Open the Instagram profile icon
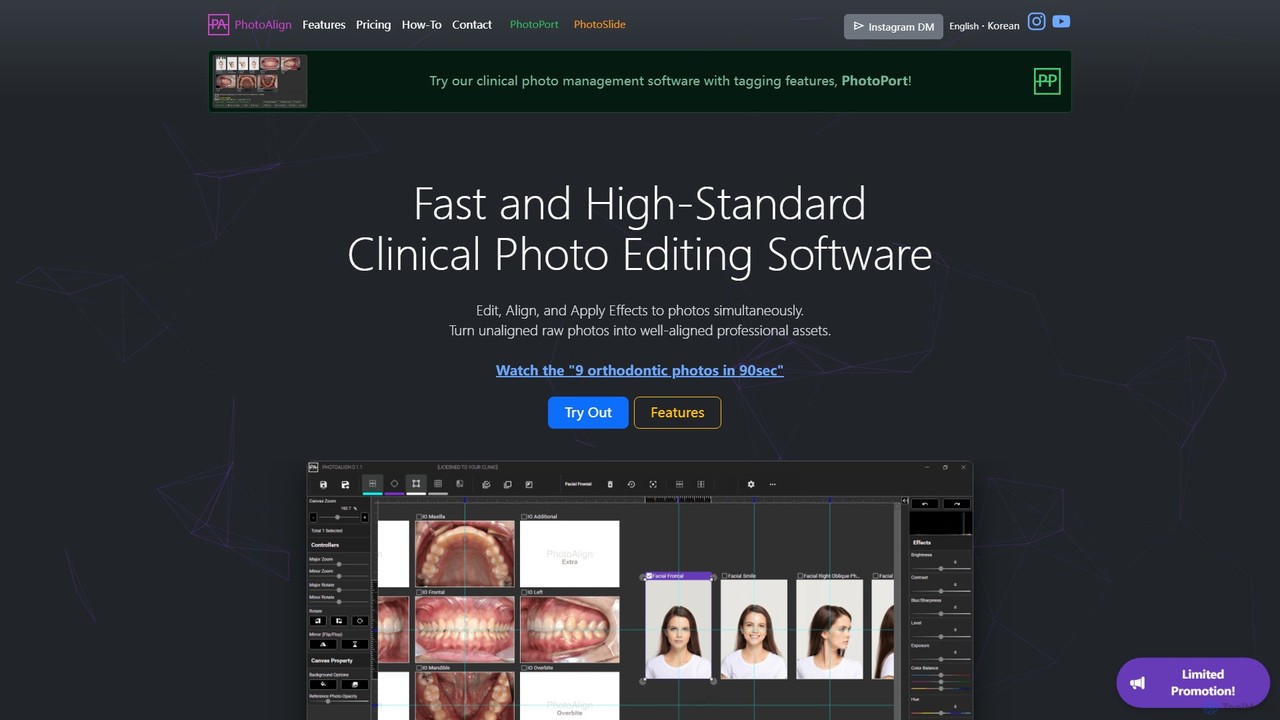 tap(1037, 21)
